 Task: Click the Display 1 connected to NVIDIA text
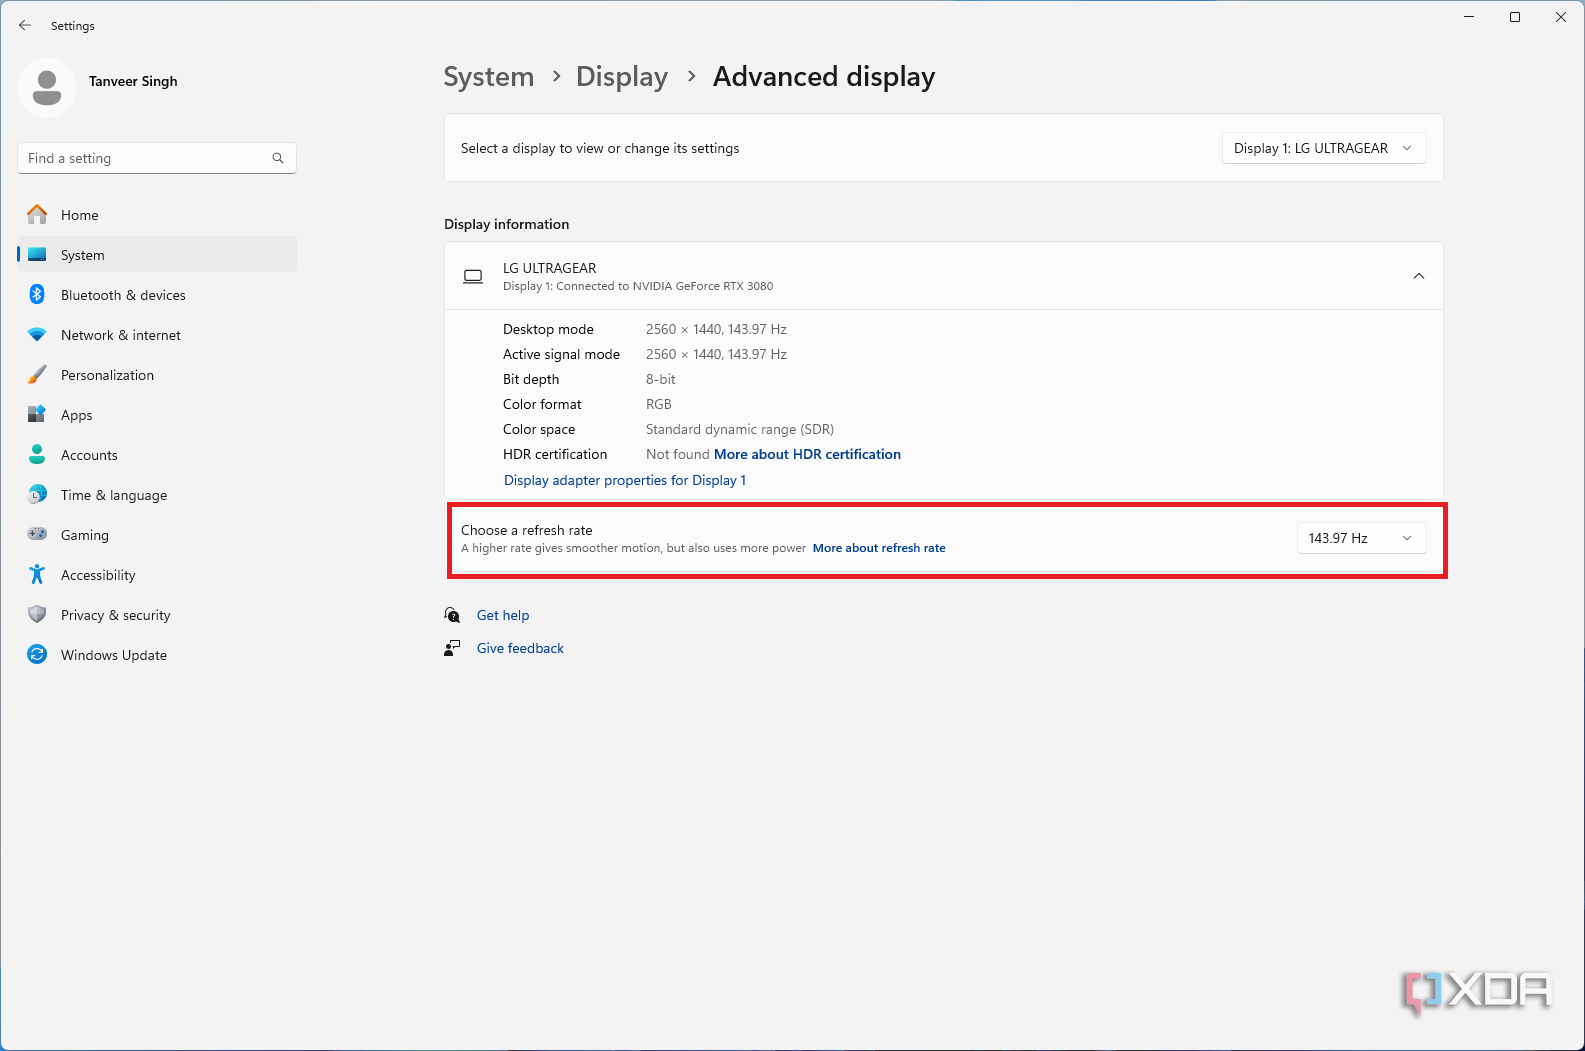tap(638, 286)
